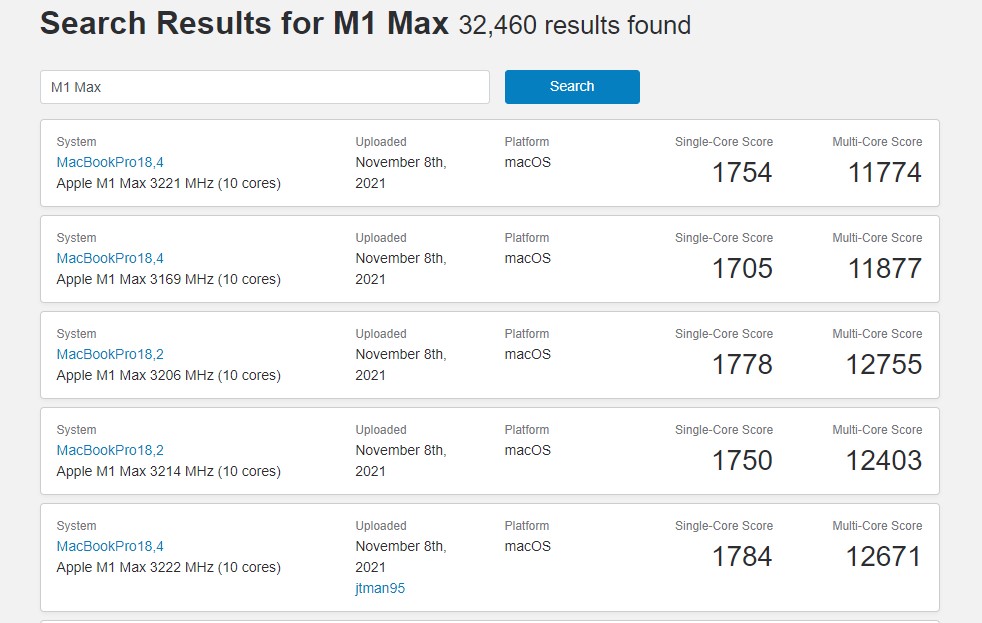The height and width of the screenshot is (623, 982).
Task: Open MacBookPro18,2 link for the 3214 MHz result
Action: (110, 450)
